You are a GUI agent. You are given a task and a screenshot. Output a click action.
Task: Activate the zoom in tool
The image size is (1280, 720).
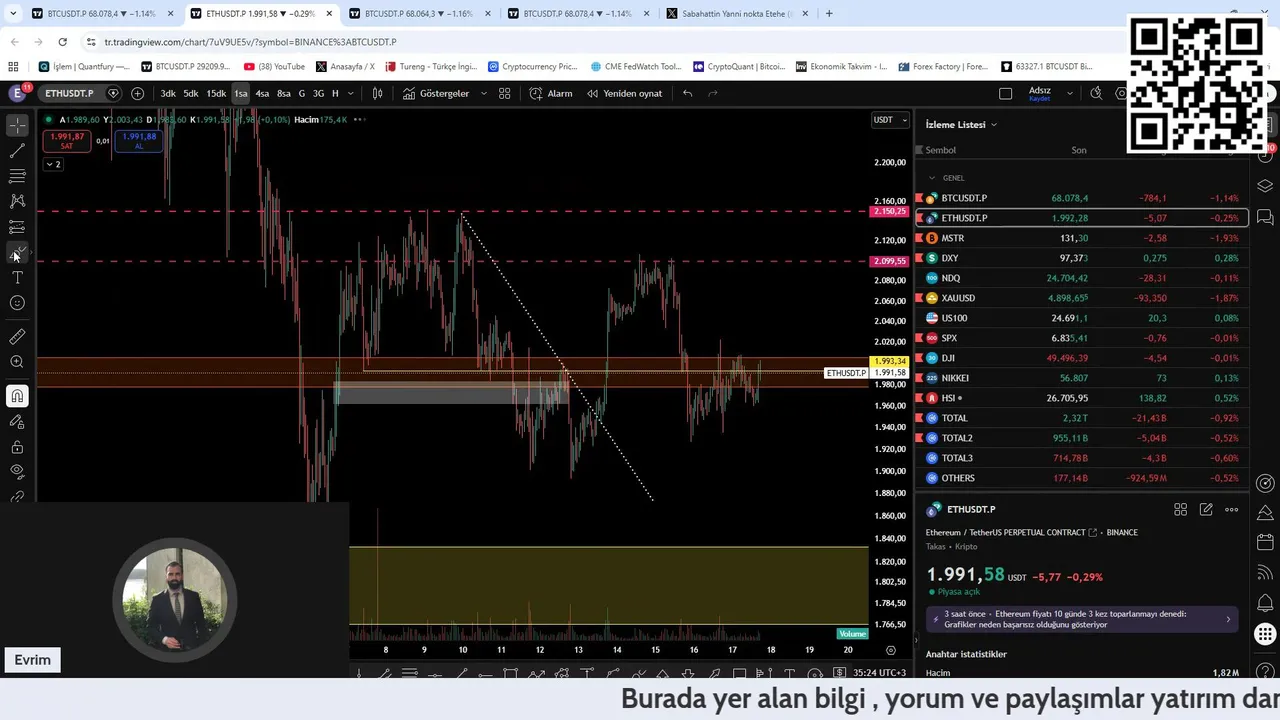17,362
